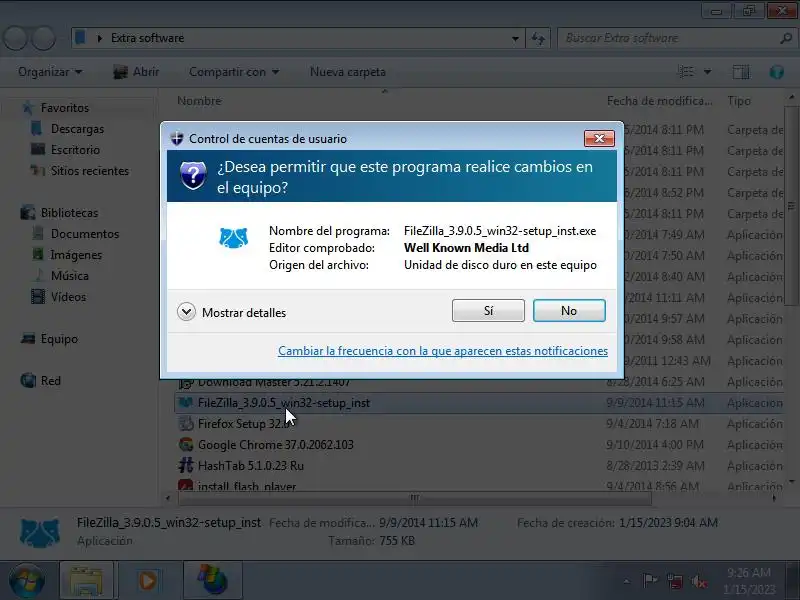Select Download Master file row

click(479, 383)
